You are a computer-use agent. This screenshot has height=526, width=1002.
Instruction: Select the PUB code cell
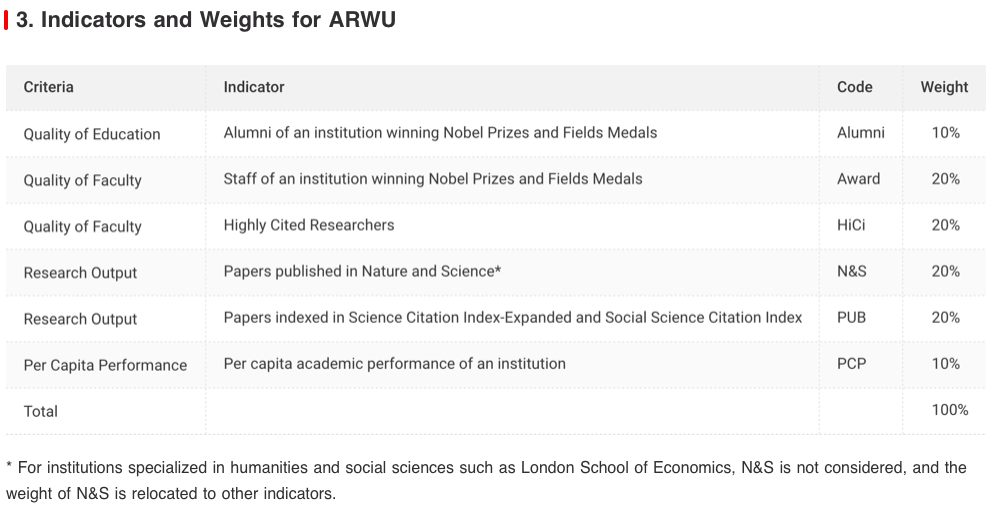pos(851,317)
